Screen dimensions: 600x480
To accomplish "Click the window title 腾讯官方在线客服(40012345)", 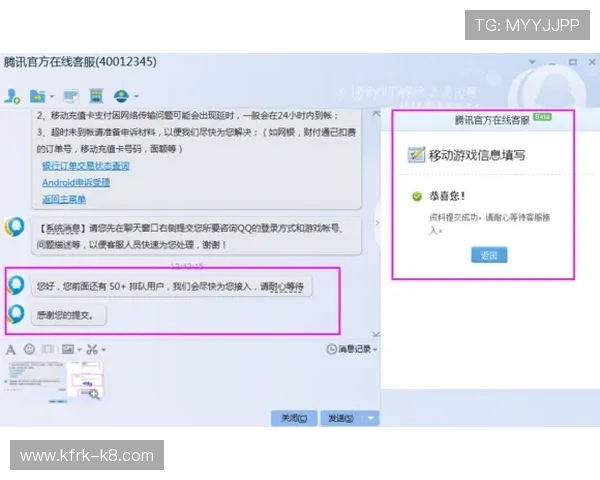I will (x=80, y=62).
